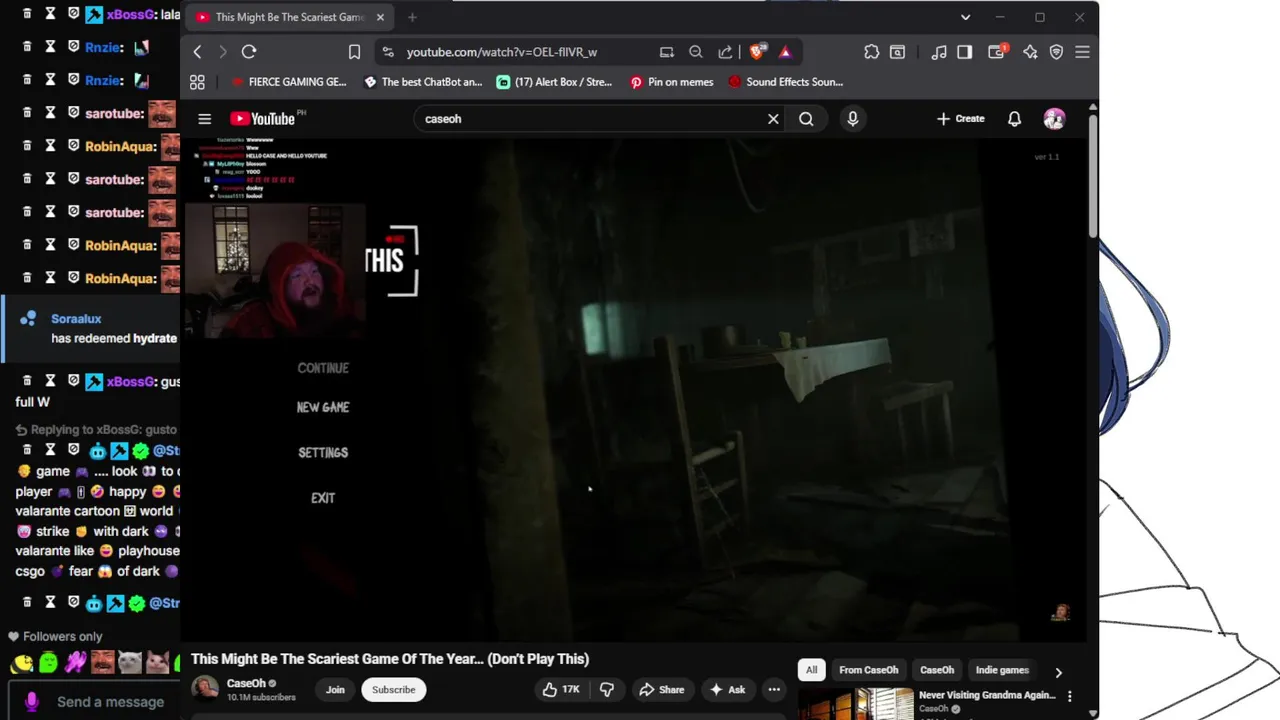Go back with the browser back arrow

pyautogui.click(x=198, y=52)
